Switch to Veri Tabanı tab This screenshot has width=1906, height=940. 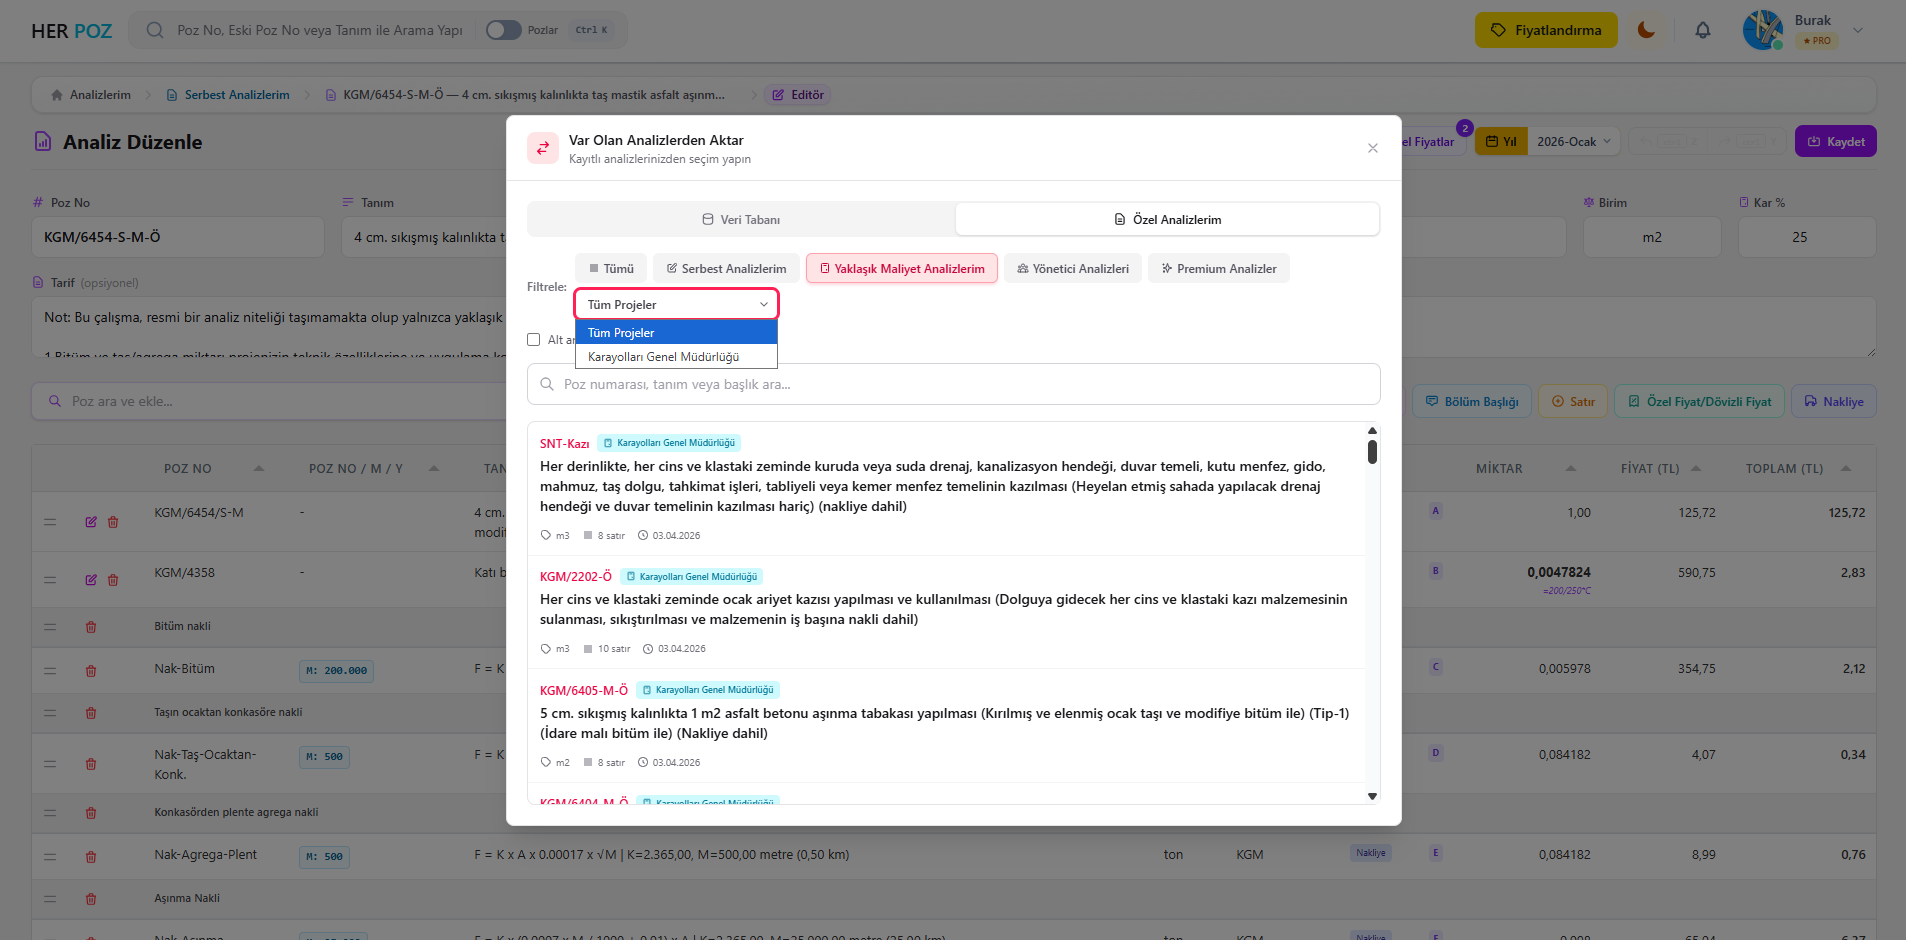pyautogui.click(x=741, y=219)
